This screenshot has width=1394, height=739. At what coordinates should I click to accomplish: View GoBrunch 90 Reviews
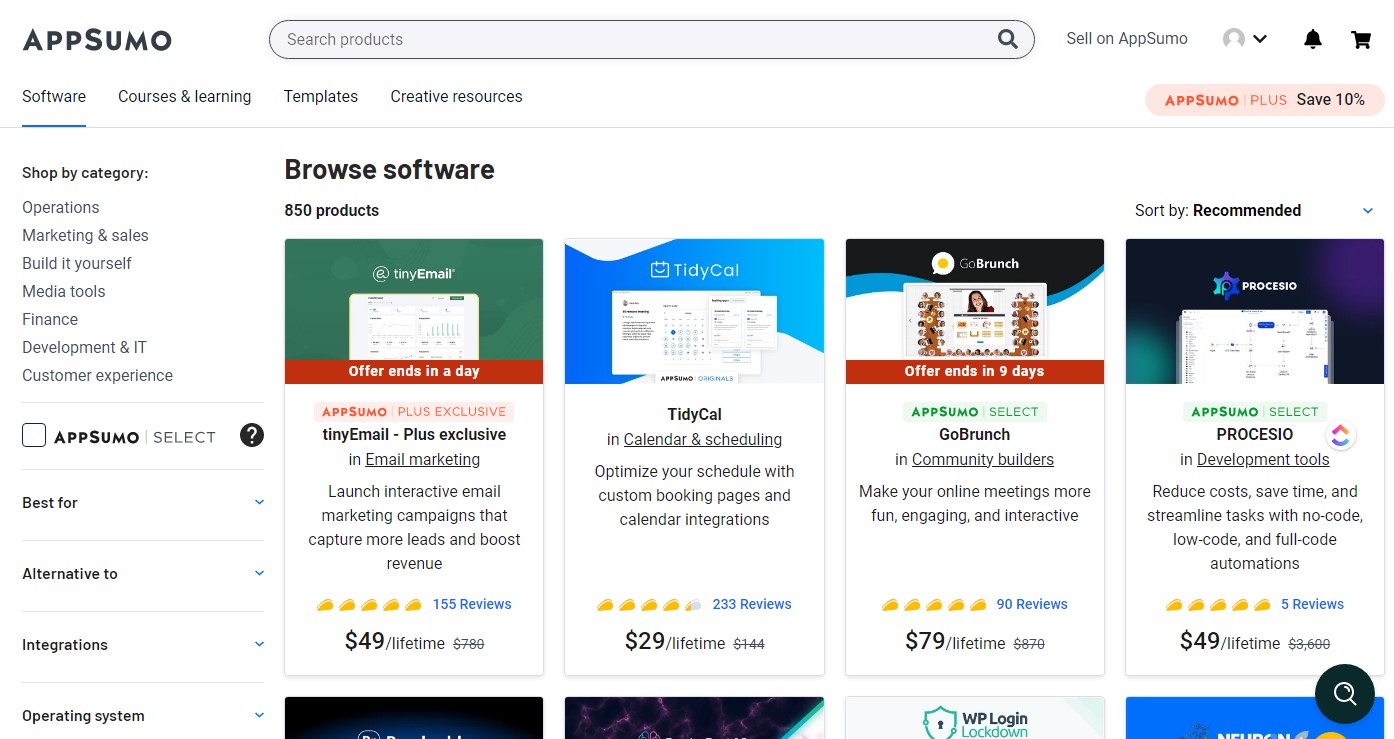[1032, 605]
